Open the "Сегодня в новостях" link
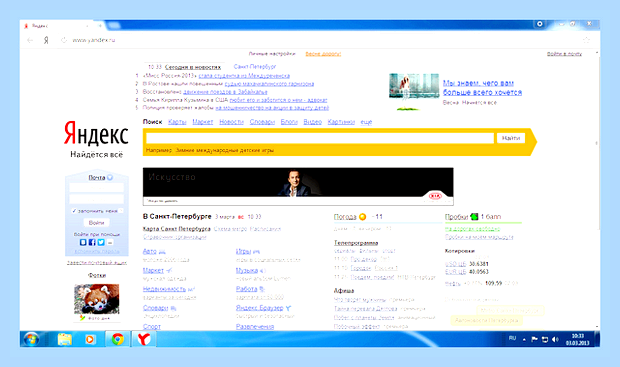Screen dimensions: 620x367 coord(193,67)
